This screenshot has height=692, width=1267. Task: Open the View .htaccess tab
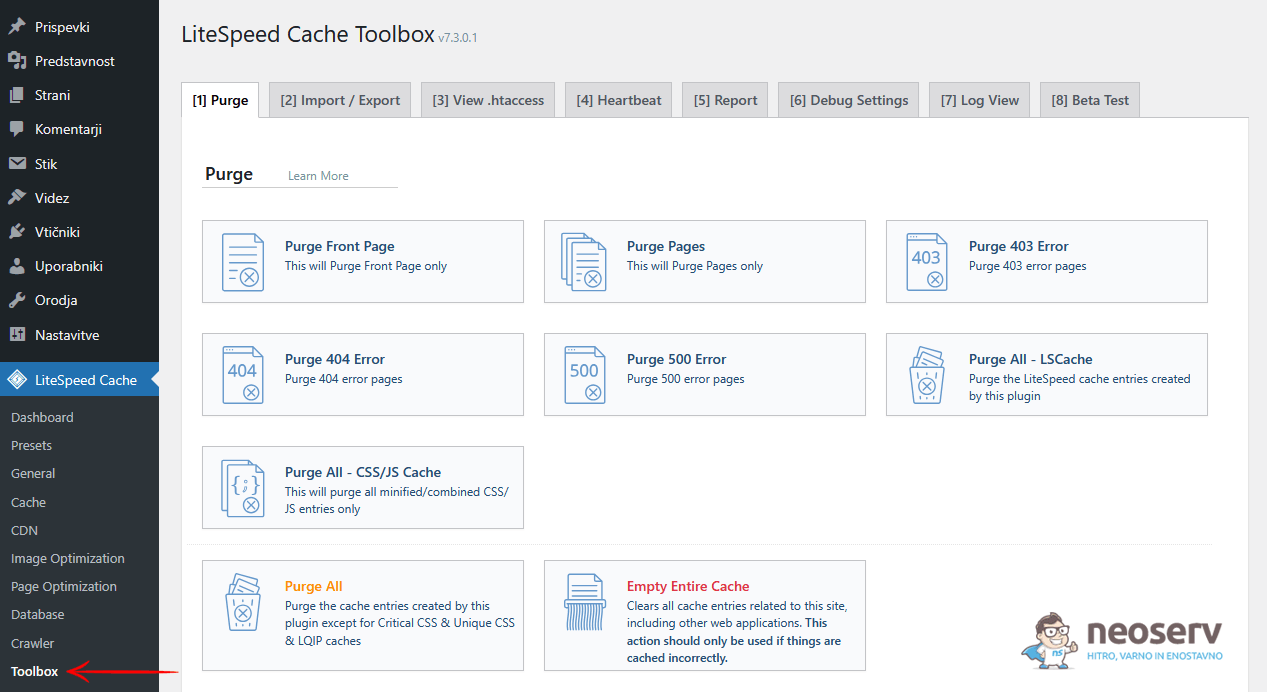point(488,100)
